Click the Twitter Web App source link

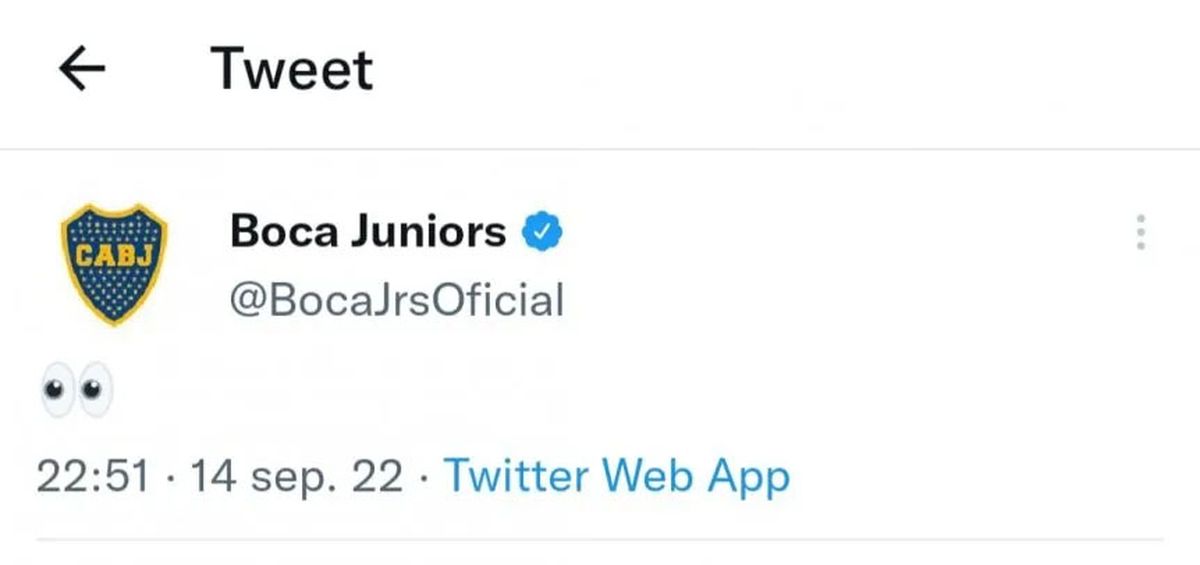tap(616, 476)
